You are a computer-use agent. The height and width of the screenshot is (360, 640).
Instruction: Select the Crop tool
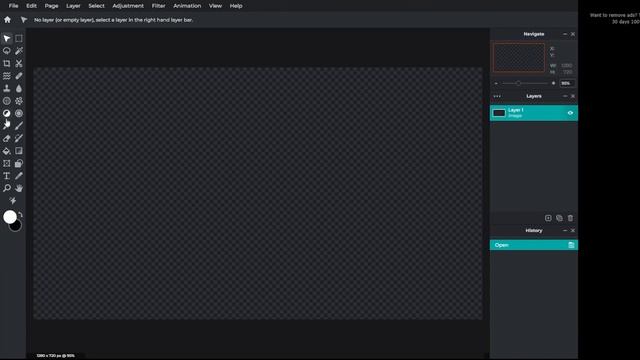pyautogui.click(x=7, y=64)
